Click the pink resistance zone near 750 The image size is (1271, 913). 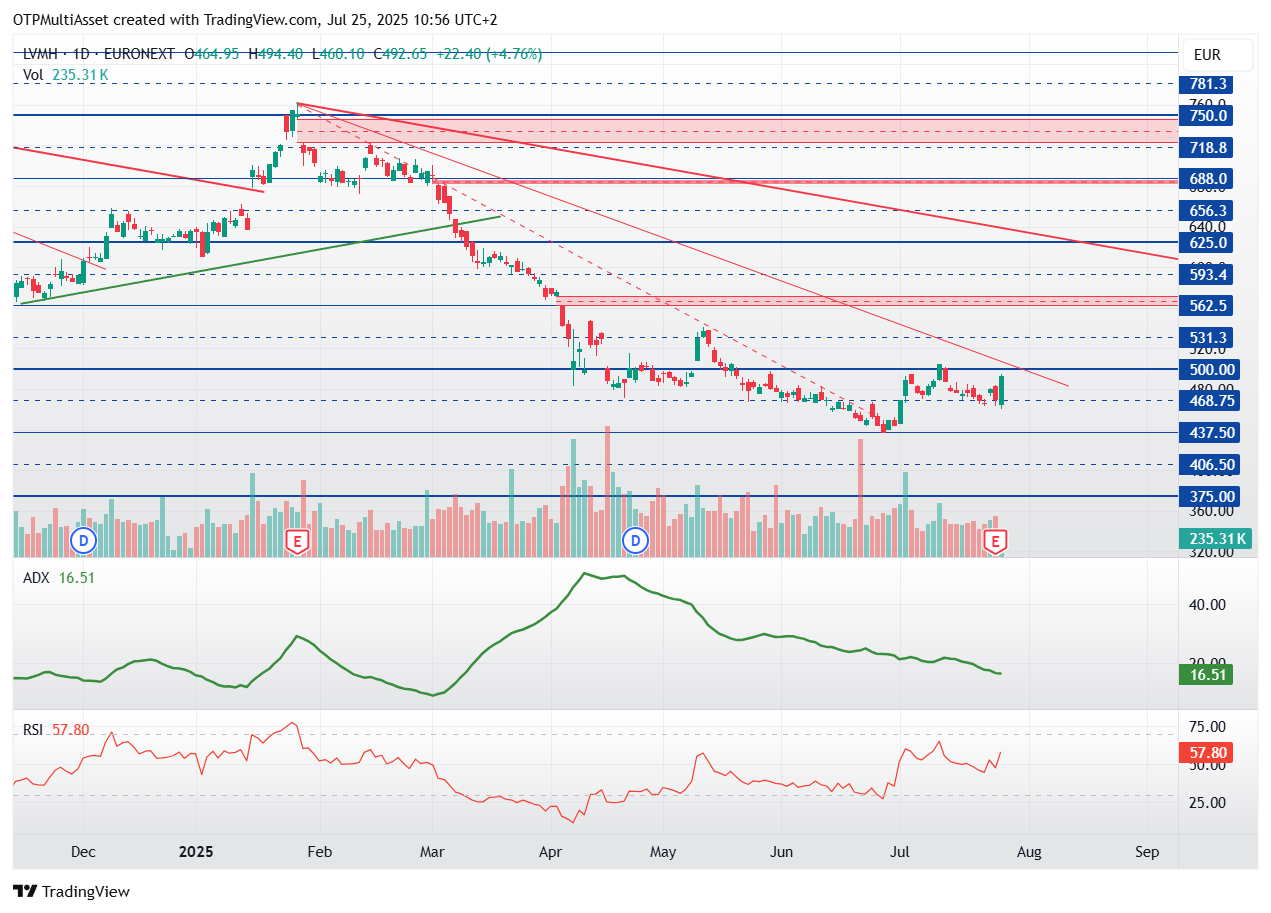tap(735, 131)
